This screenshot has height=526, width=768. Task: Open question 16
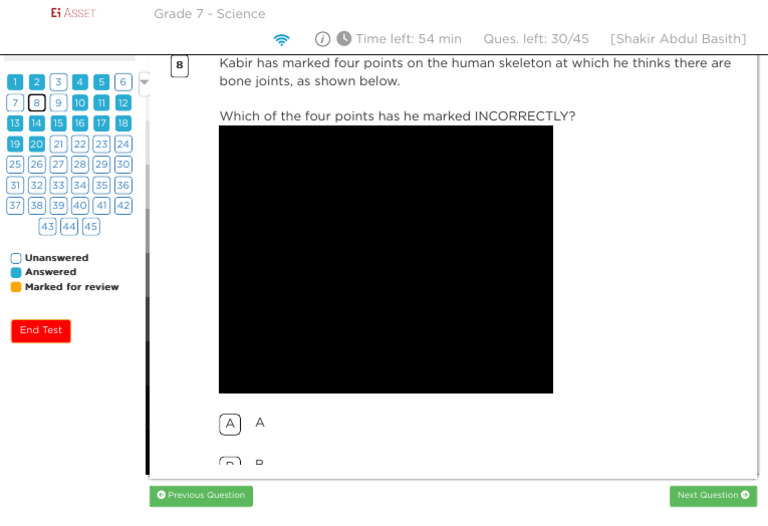coord(80,123)
